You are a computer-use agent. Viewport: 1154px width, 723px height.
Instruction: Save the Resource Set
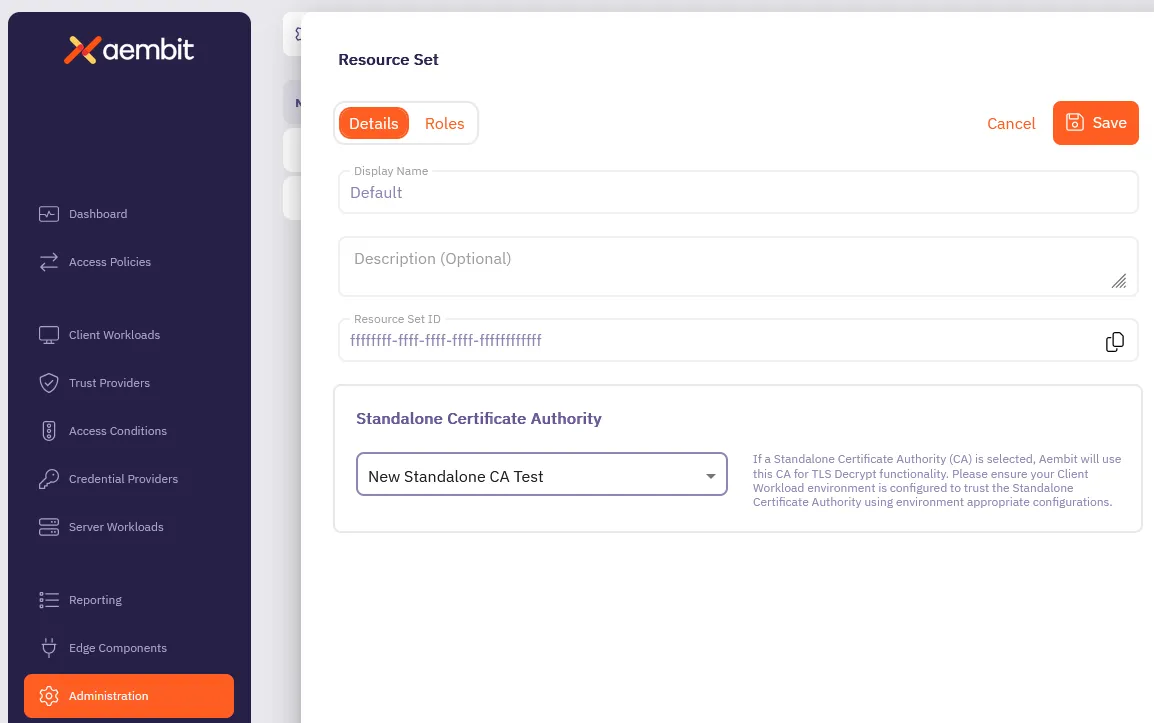(x=1095, y=123)
